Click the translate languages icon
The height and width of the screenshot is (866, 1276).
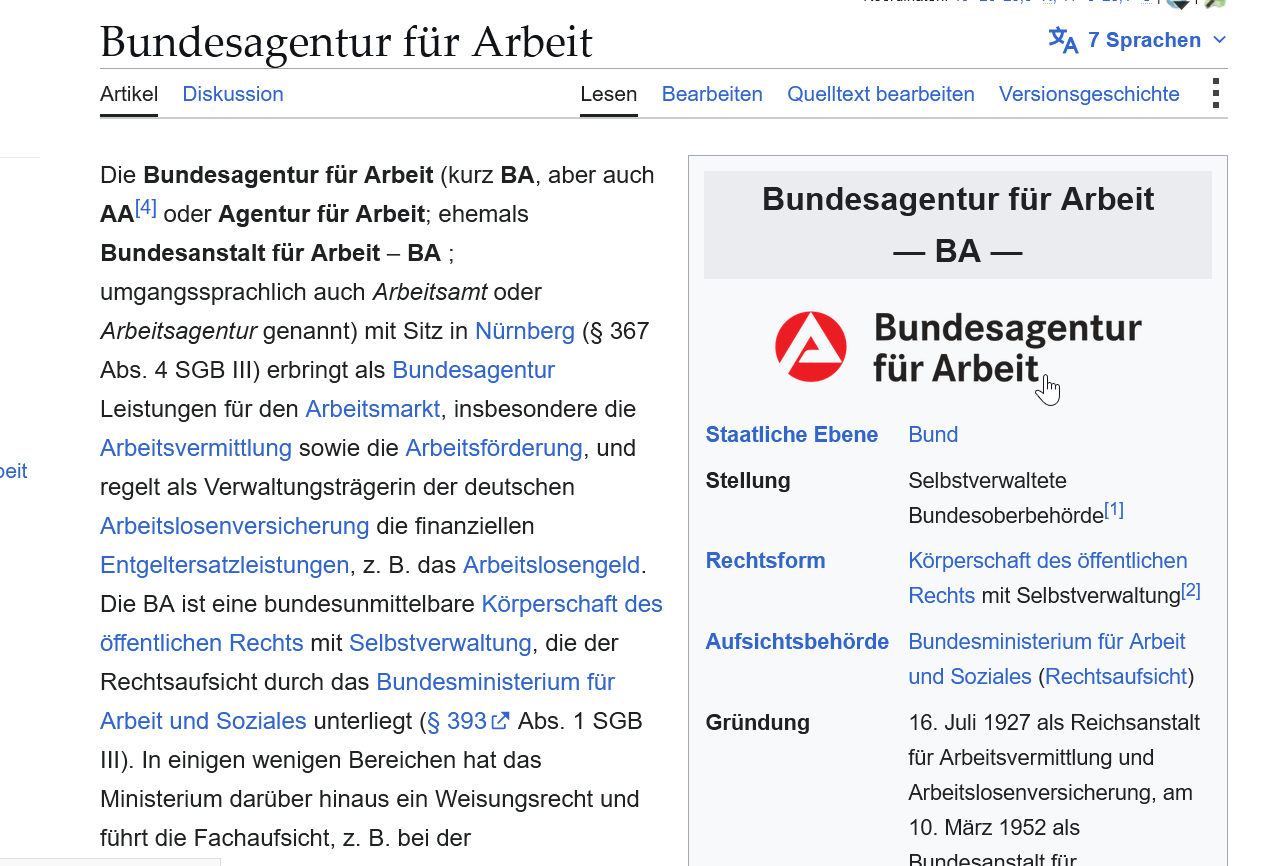click(x=1063, y=40)
